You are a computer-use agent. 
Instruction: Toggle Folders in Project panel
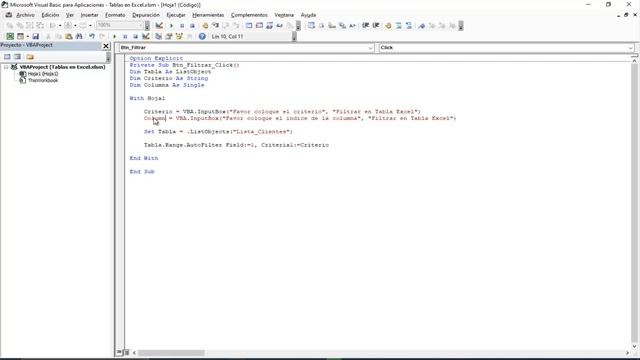click(30, 56)
